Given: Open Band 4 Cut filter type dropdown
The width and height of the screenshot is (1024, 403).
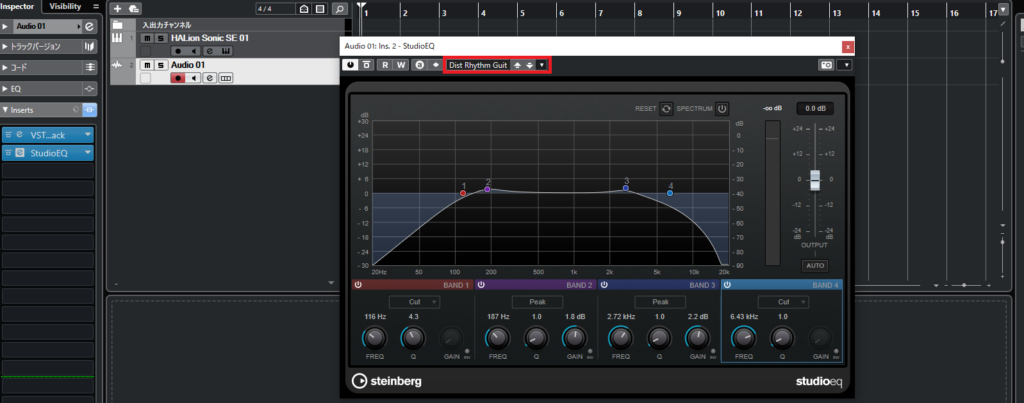Looking at the screenshot, I should tap(783, 302).
